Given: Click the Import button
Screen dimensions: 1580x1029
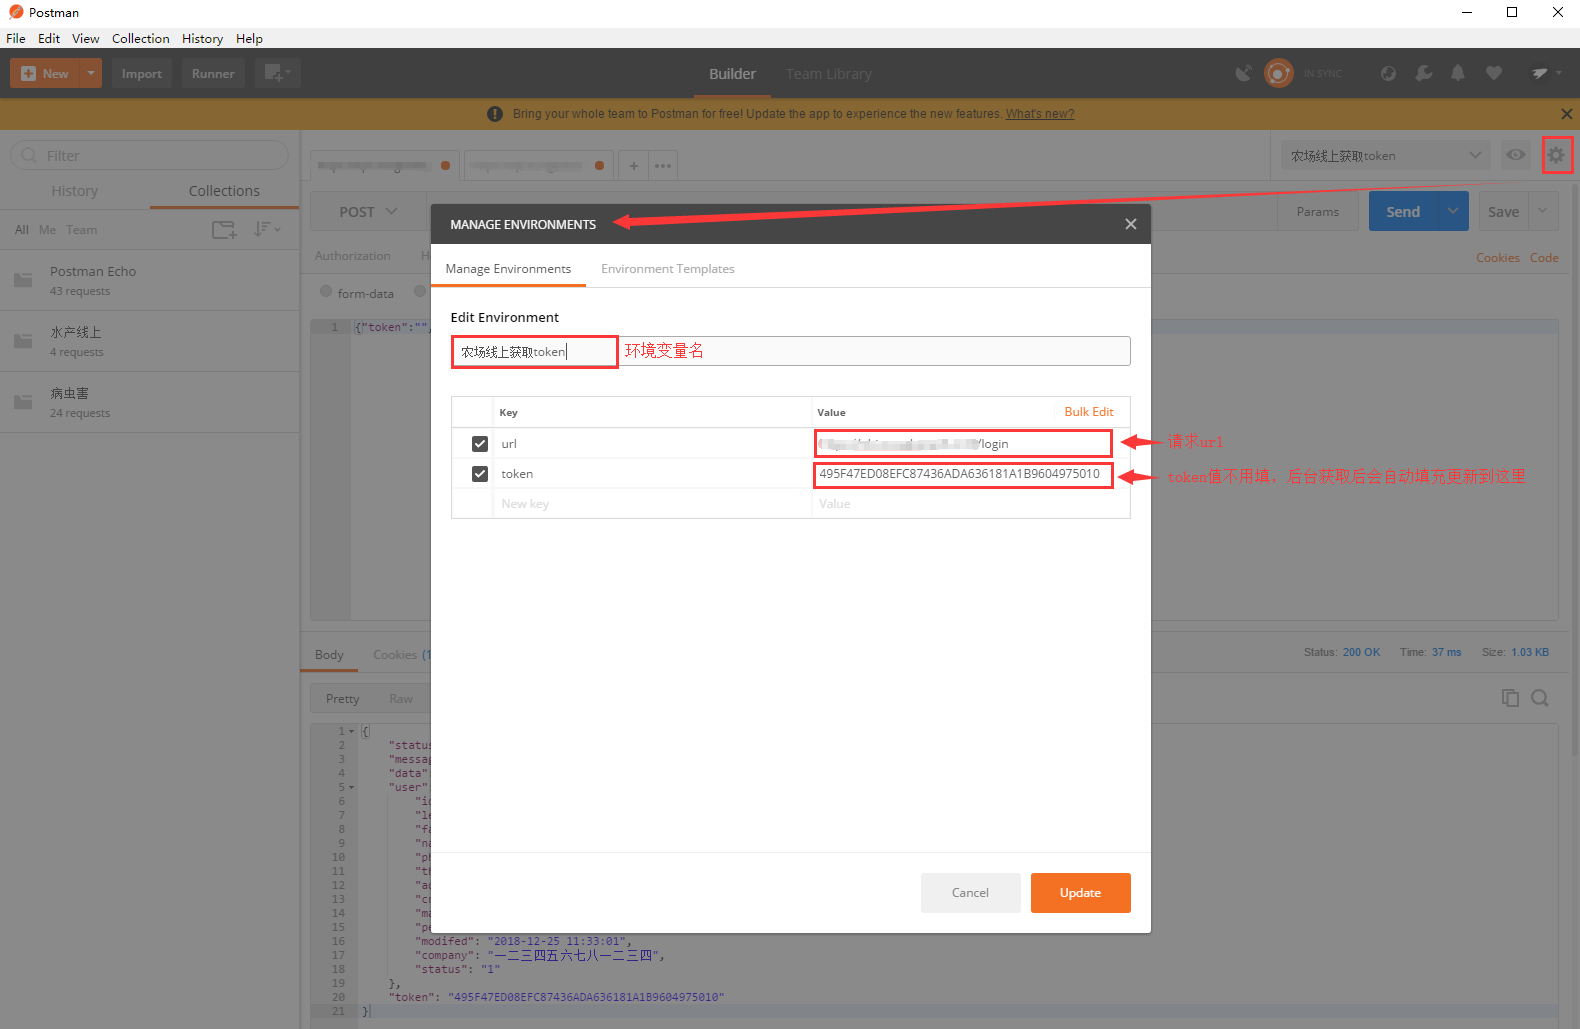Looking at the screenshot, I should coord(142,73).
